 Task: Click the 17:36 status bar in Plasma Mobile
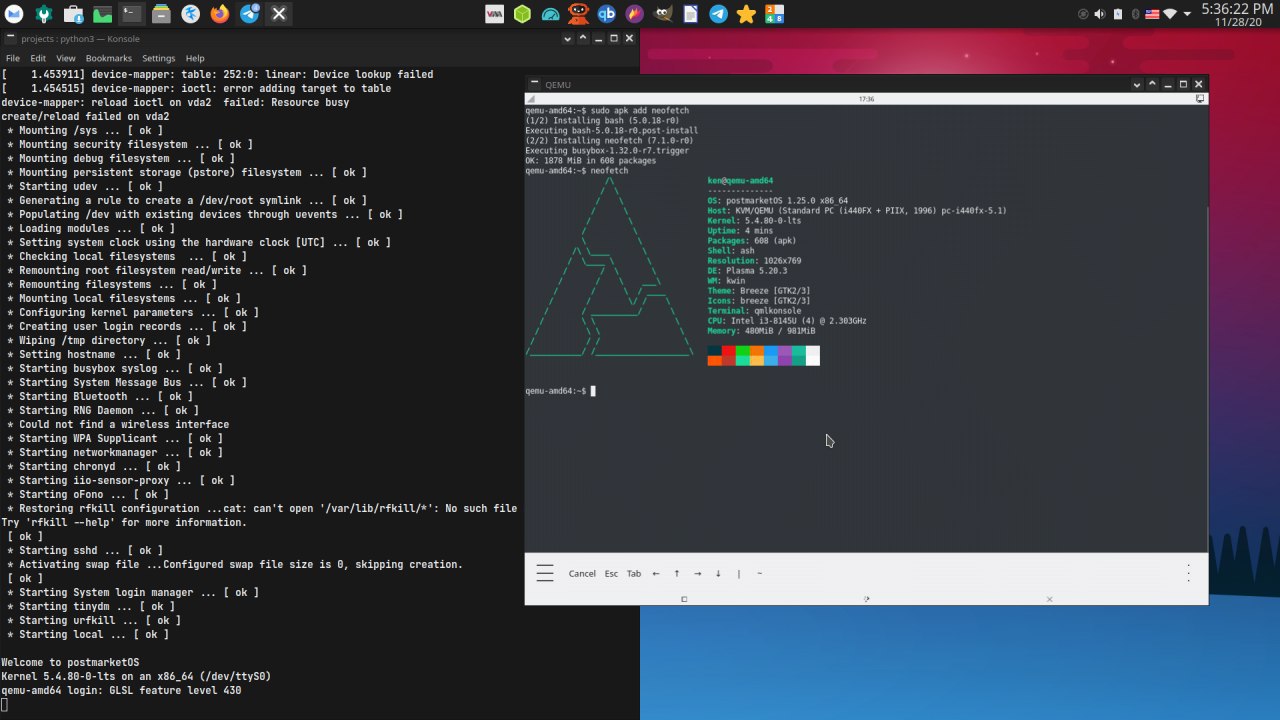(x=866, y=99)
